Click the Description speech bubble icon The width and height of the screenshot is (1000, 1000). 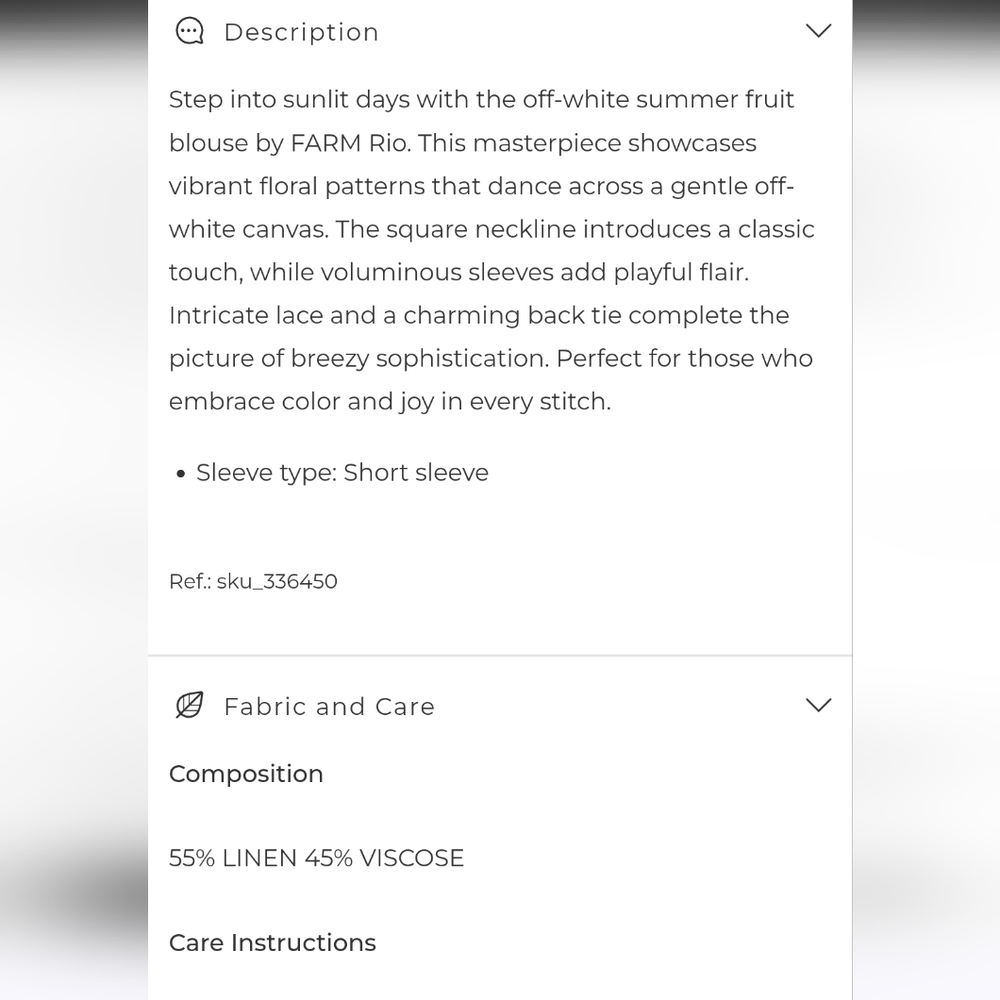(x=189, y=32)
